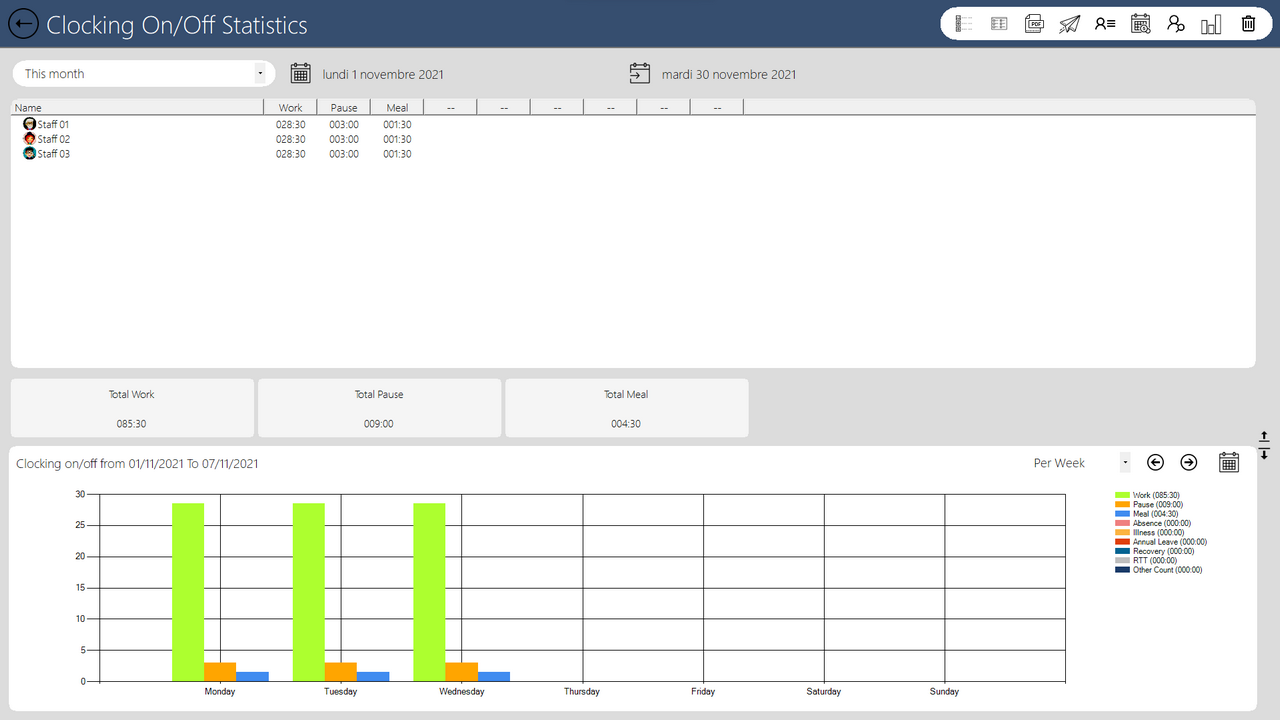Image resolution: width=1280 pixels, height=720 pixels.
Task: Open the This month period dropdown
Action: point(143,73)
